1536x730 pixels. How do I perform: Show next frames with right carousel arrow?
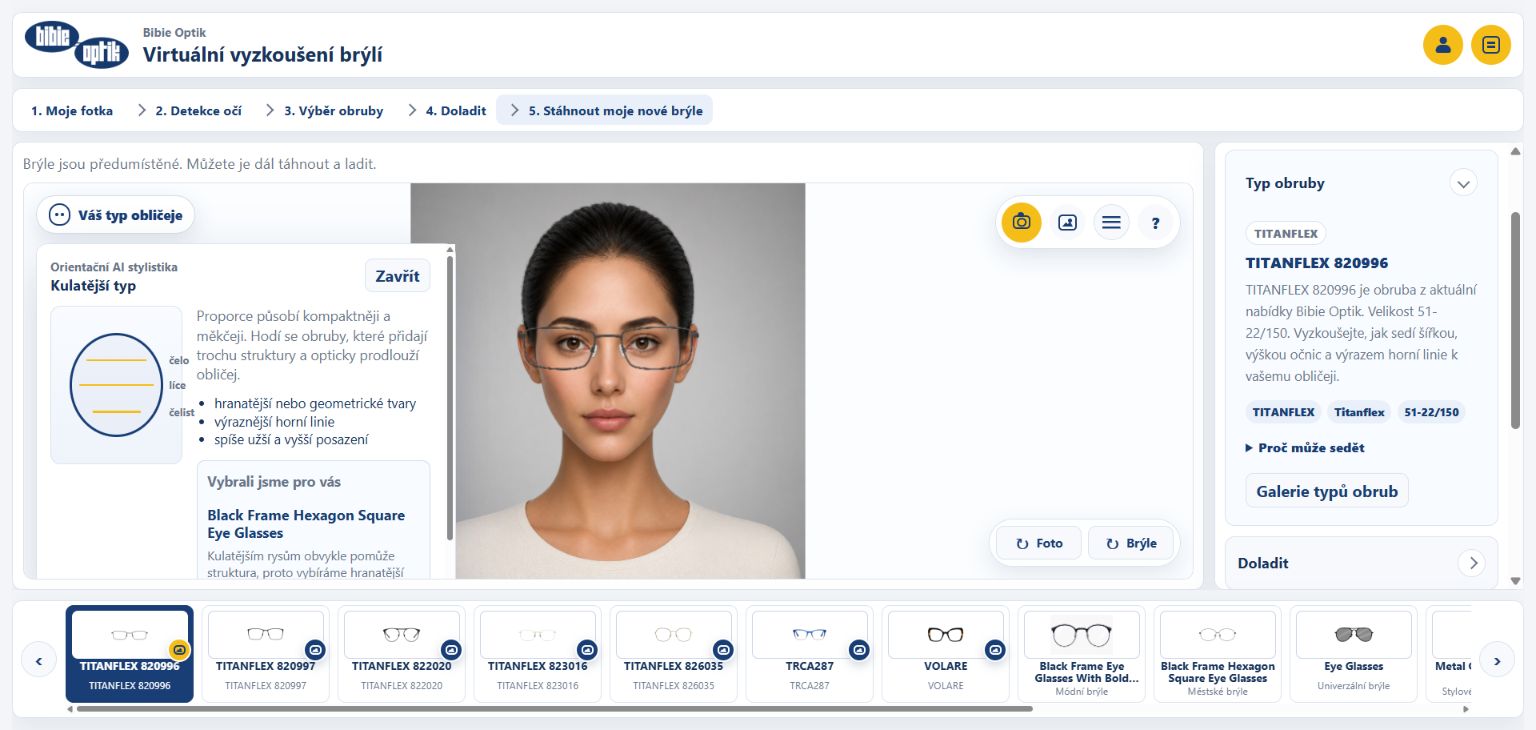pyautogui.click(x=1497, y=660)
